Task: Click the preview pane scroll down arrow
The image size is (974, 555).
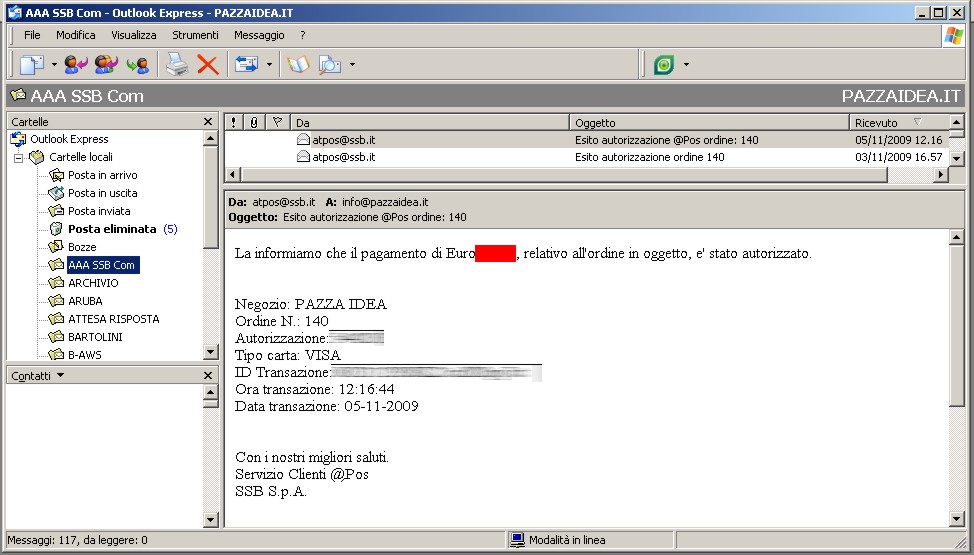Action: pyautogui.click(x=957, y=518)
